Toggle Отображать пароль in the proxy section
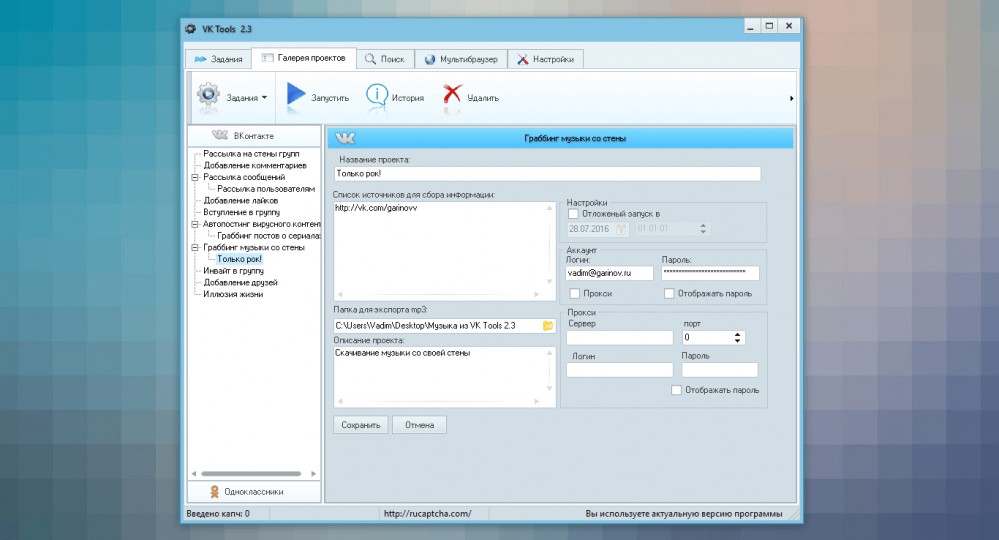This screenshot has height=540, width=999. tap(677, 390)
